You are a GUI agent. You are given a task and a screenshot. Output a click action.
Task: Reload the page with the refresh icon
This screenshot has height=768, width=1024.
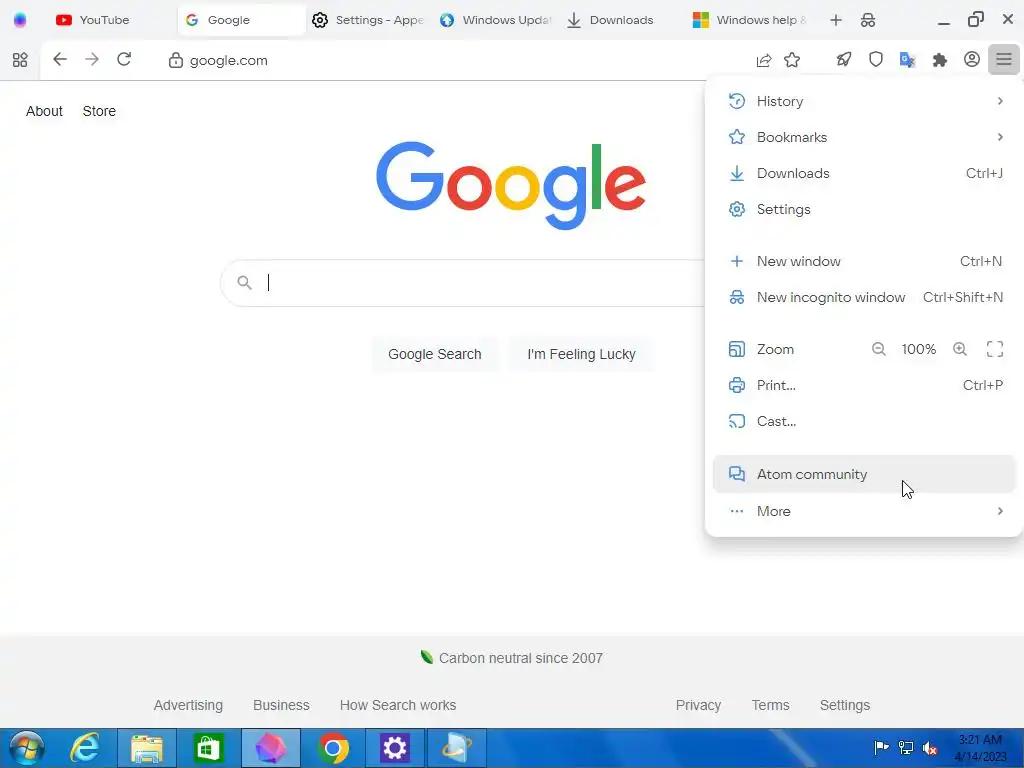click(x=124, y=59)
